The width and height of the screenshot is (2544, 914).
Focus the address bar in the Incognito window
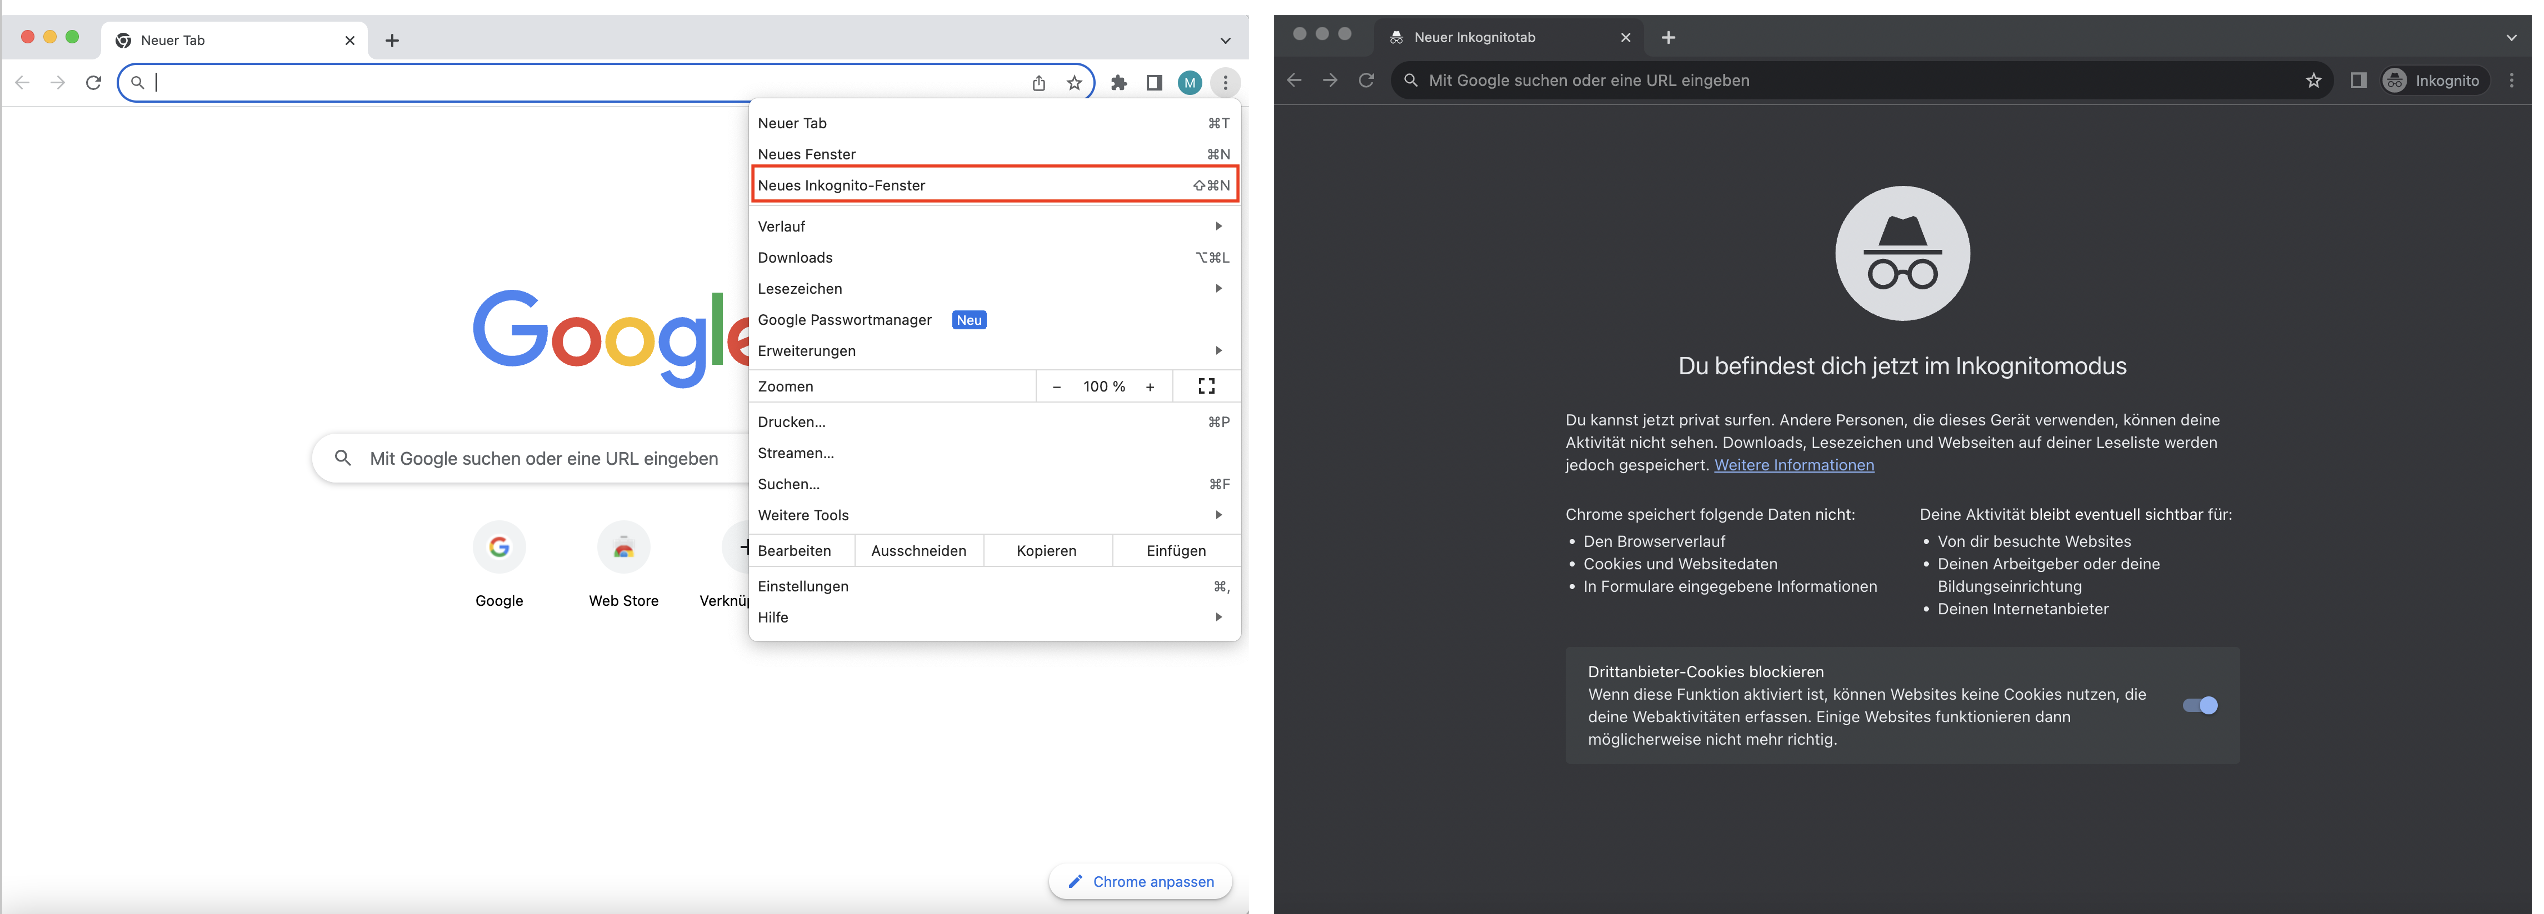click(x=1860, y=80)
